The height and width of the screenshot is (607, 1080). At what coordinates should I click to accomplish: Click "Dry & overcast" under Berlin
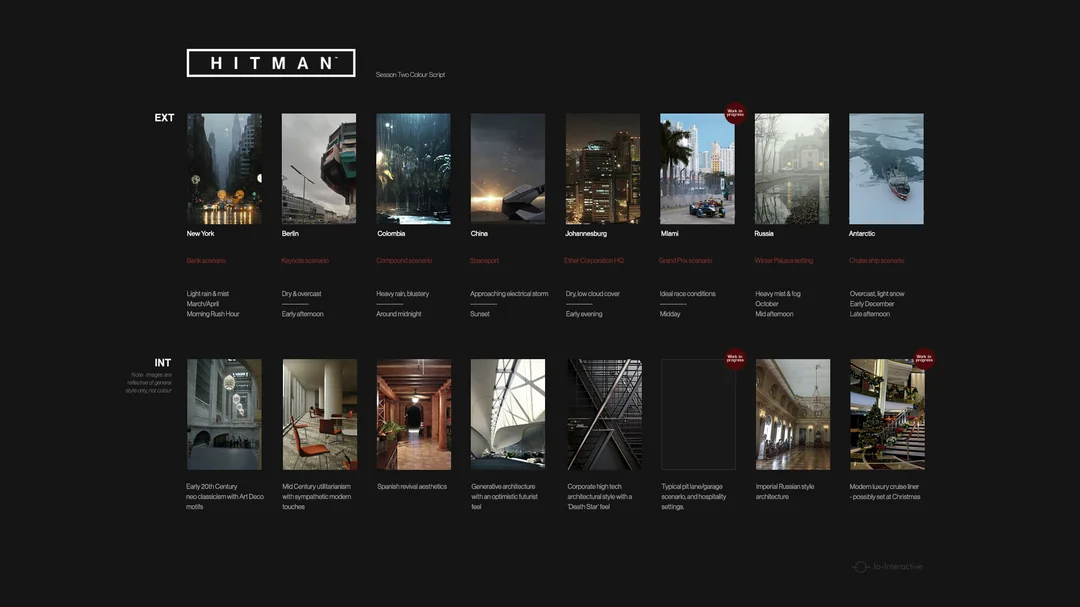pyautogui.click(x=301, y=294)
